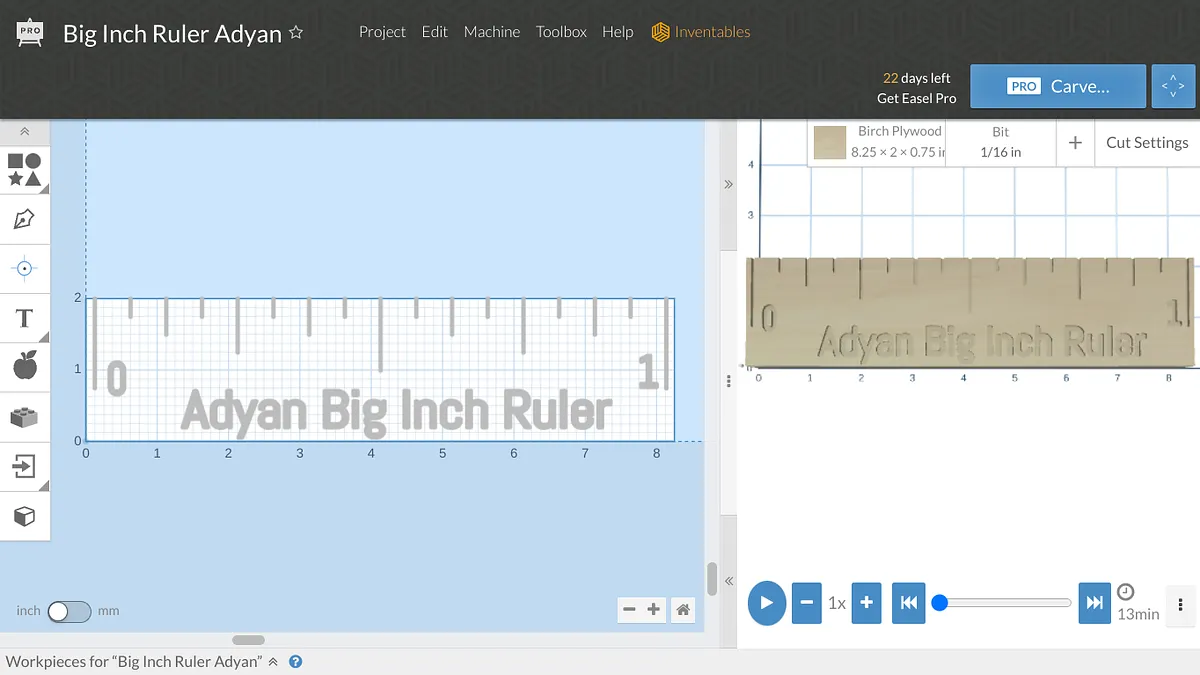Expand the Workpieces panel chevron
Screen dimensions: 1200x675
[273, 662]
